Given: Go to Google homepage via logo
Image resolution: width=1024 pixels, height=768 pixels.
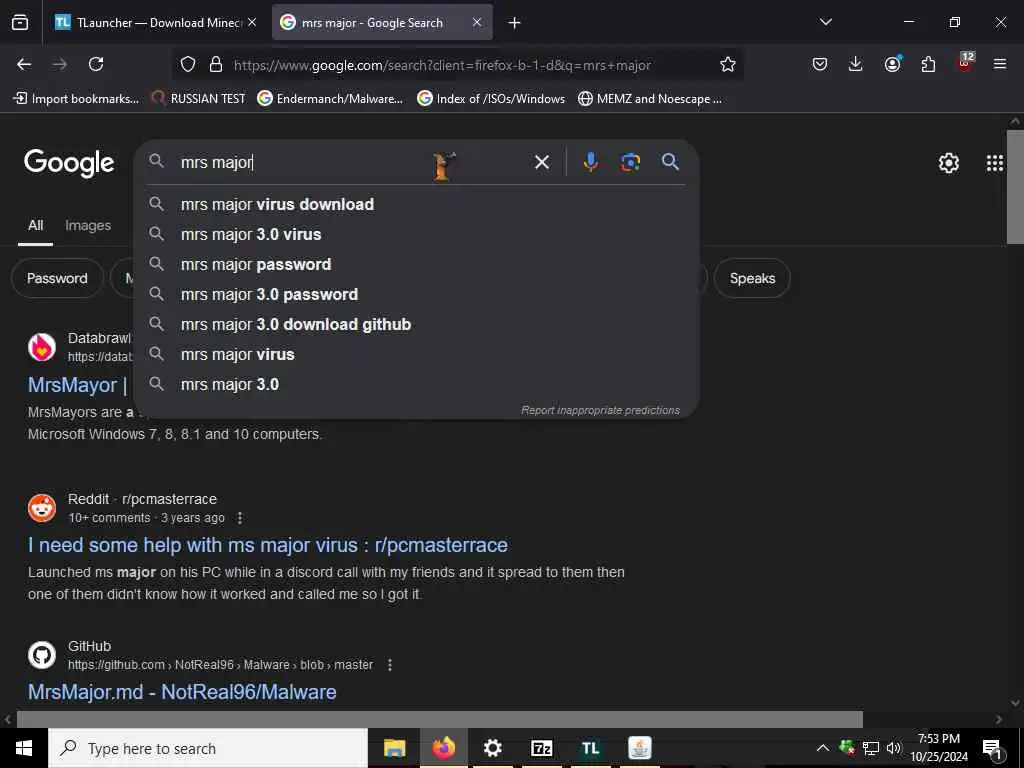Looking at the screenshot, I should [x=69, y=163].
